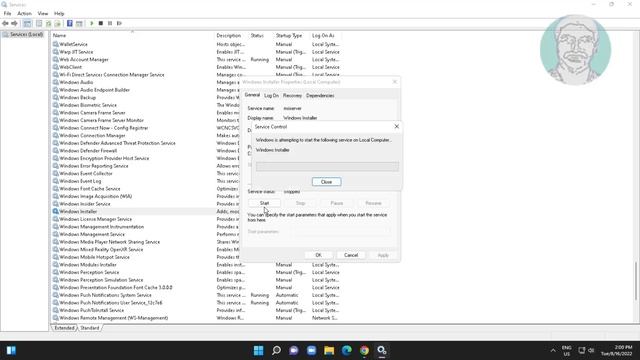Click the gear icon beside Windows Audio

coord(56,82)
